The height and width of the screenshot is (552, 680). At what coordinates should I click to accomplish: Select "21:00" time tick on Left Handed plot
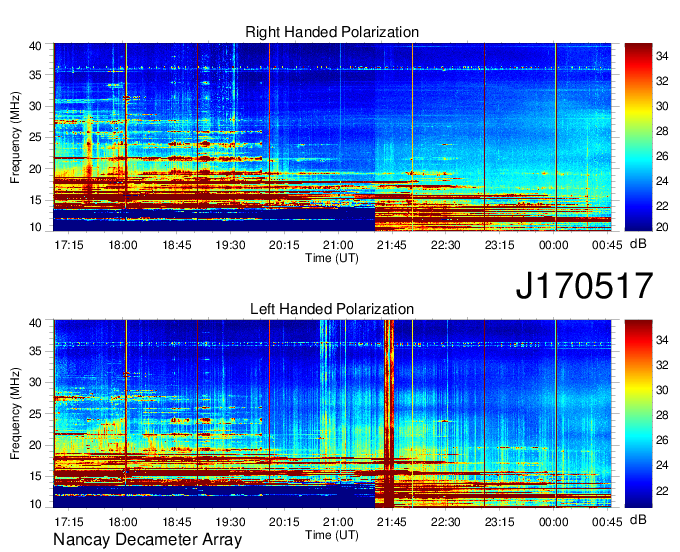(x=338, y=522)
